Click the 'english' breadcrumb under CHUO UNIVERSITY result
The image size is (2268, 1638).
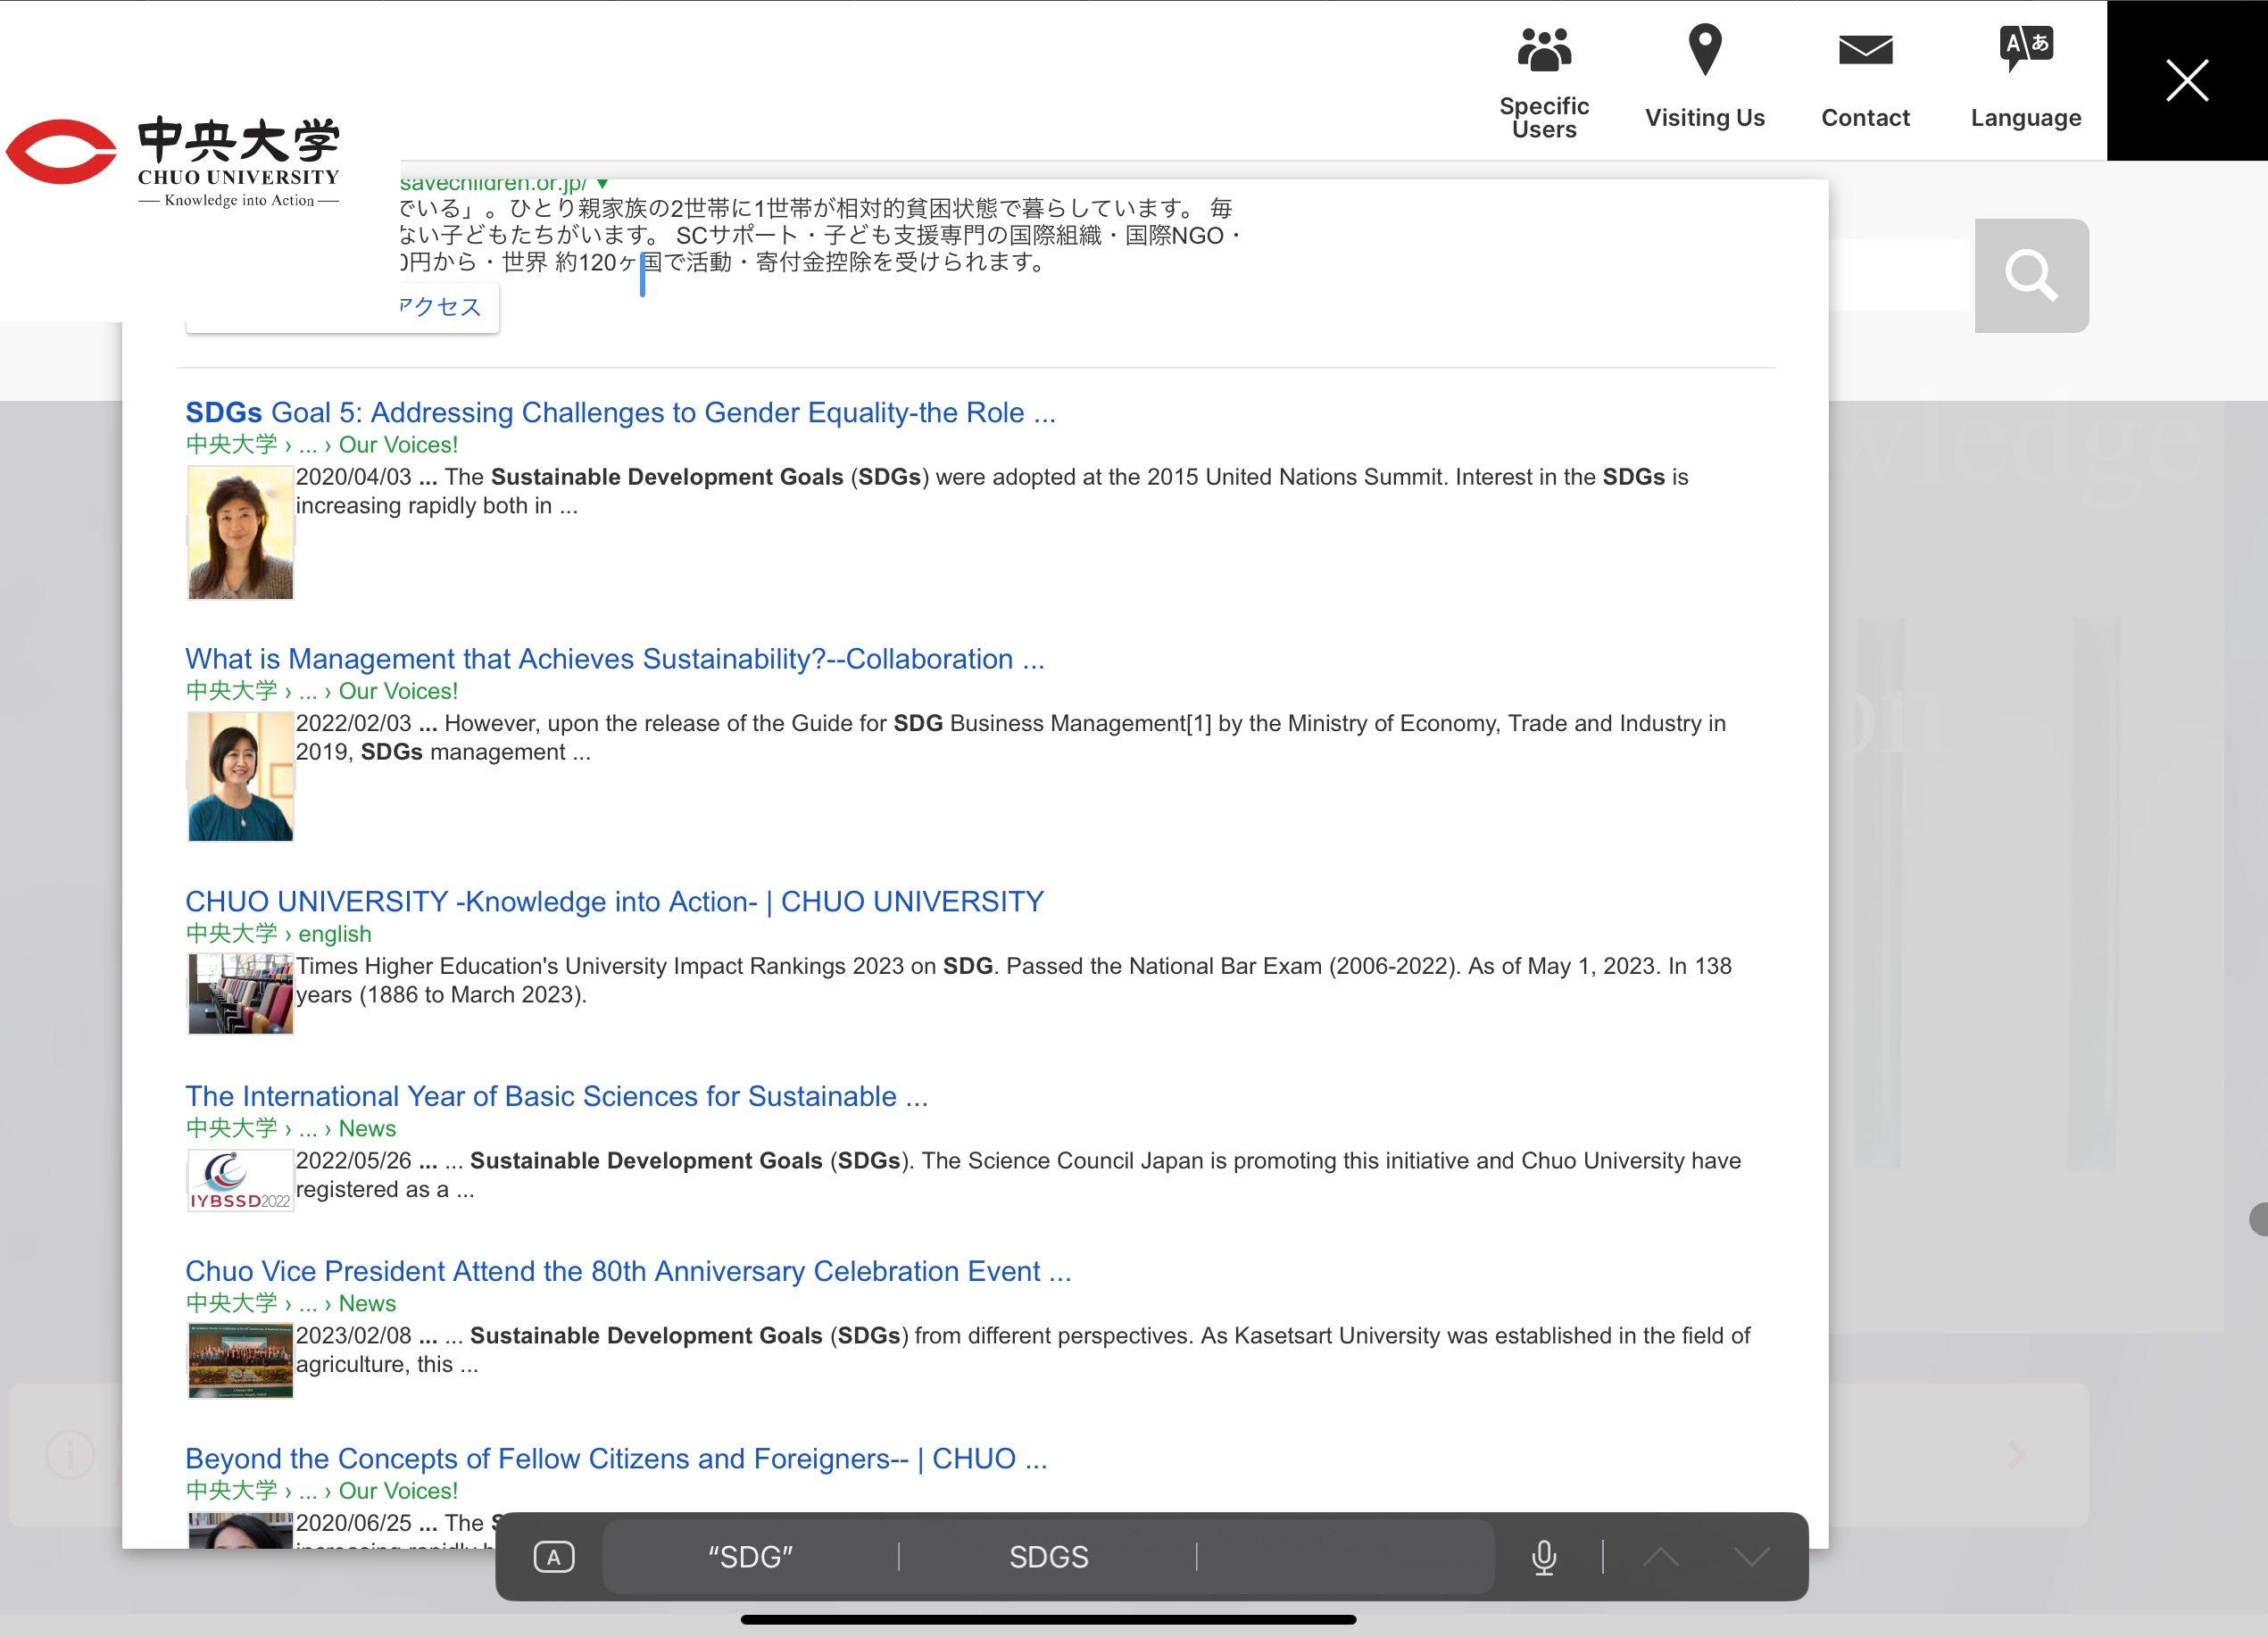pyautogui.click(x=335, y=933)
